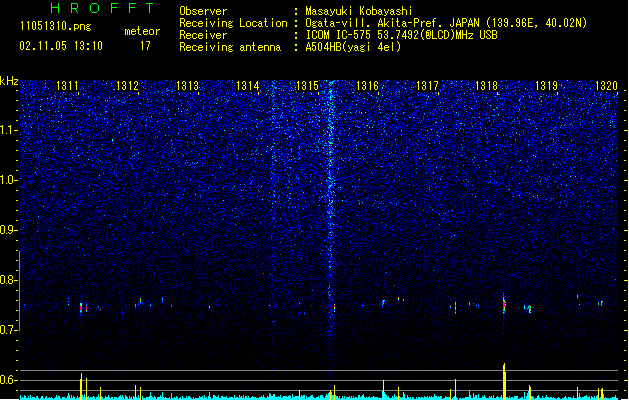Viewport: 629px width, 400px height.
Task: Click the Receiving Location label
Action: click(233, 23)
